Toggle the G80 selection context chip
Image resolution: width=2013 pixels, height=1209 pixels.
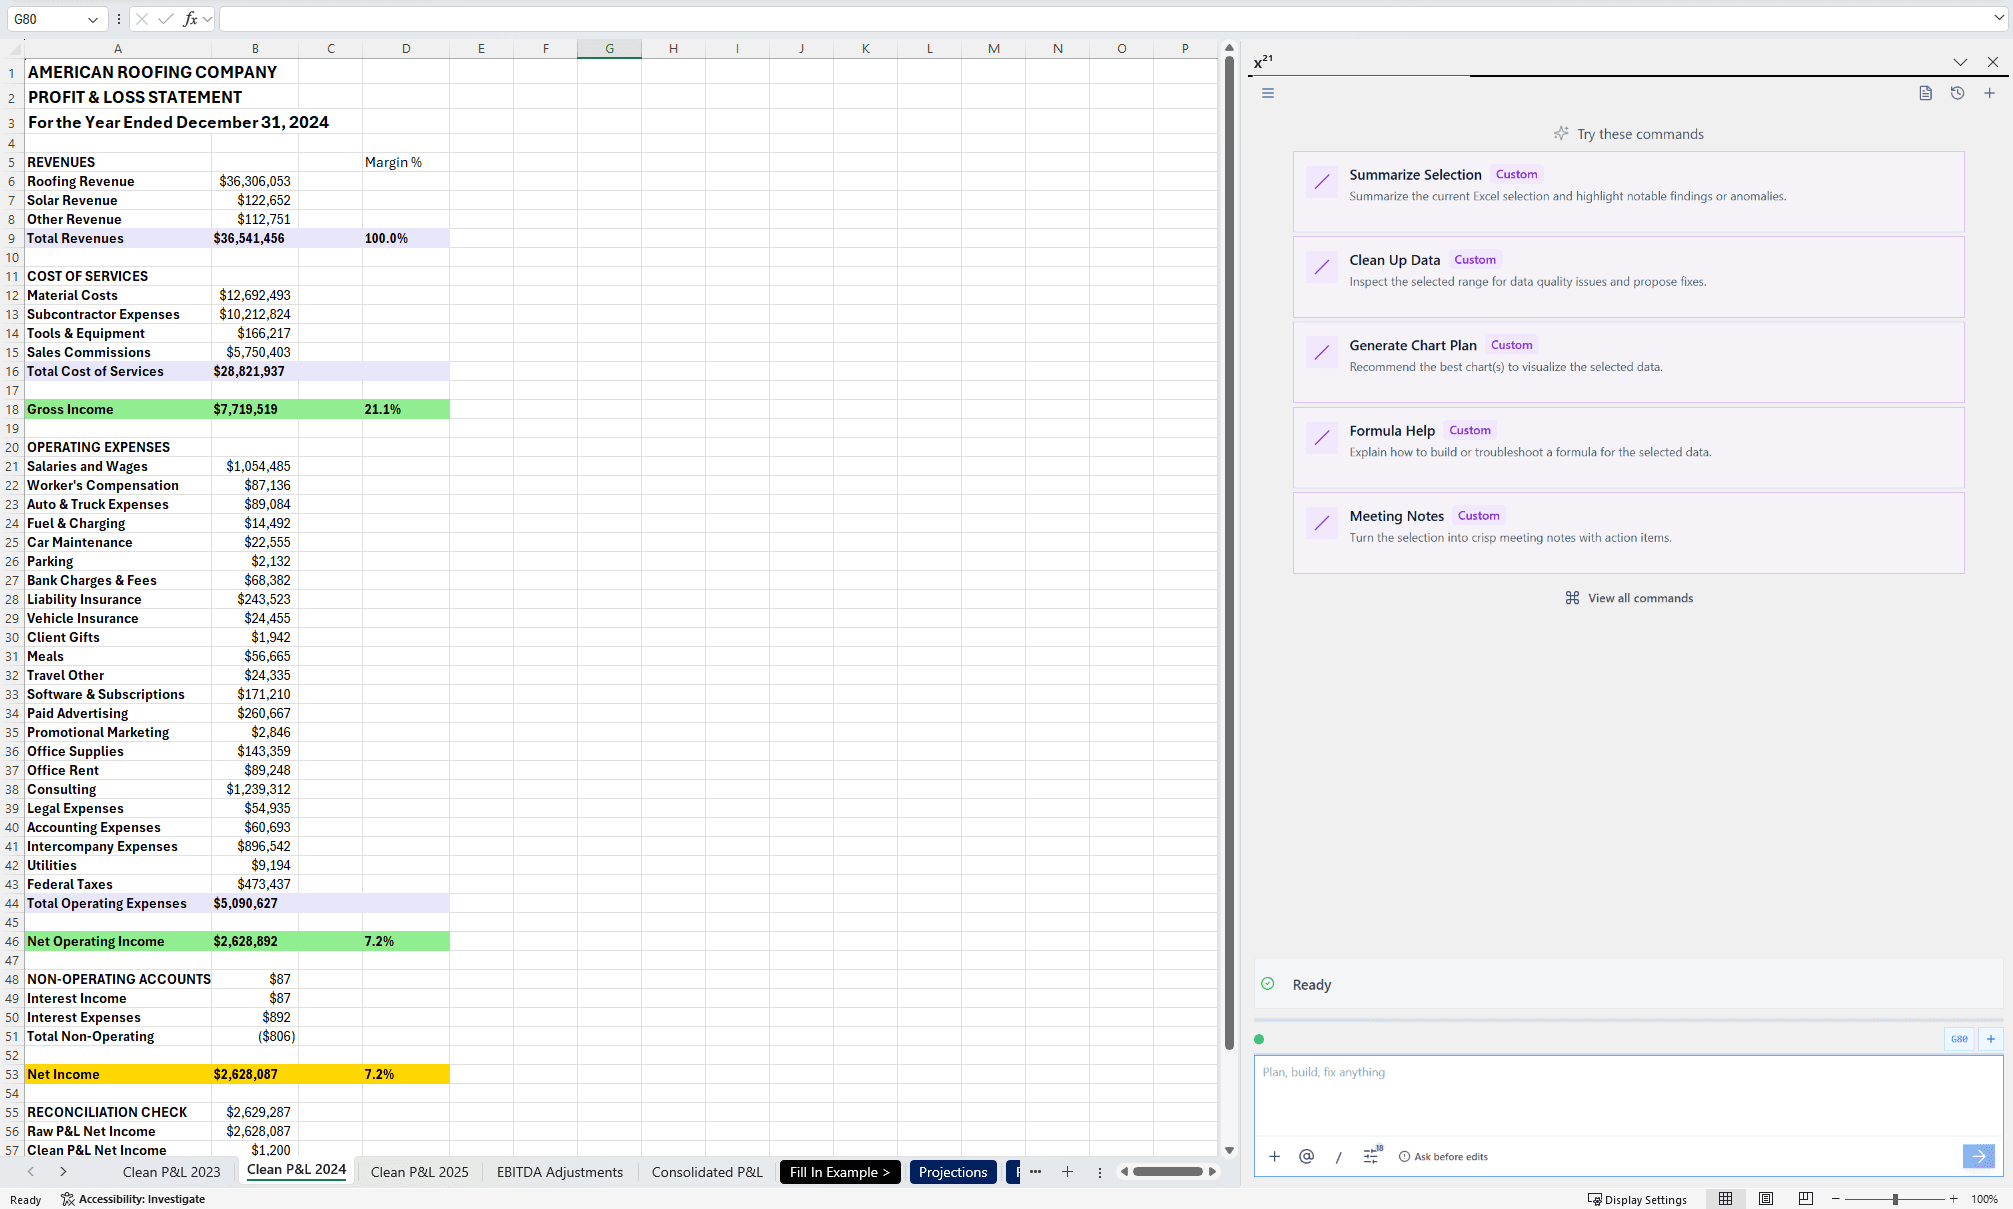[x=1959, y=1039]
